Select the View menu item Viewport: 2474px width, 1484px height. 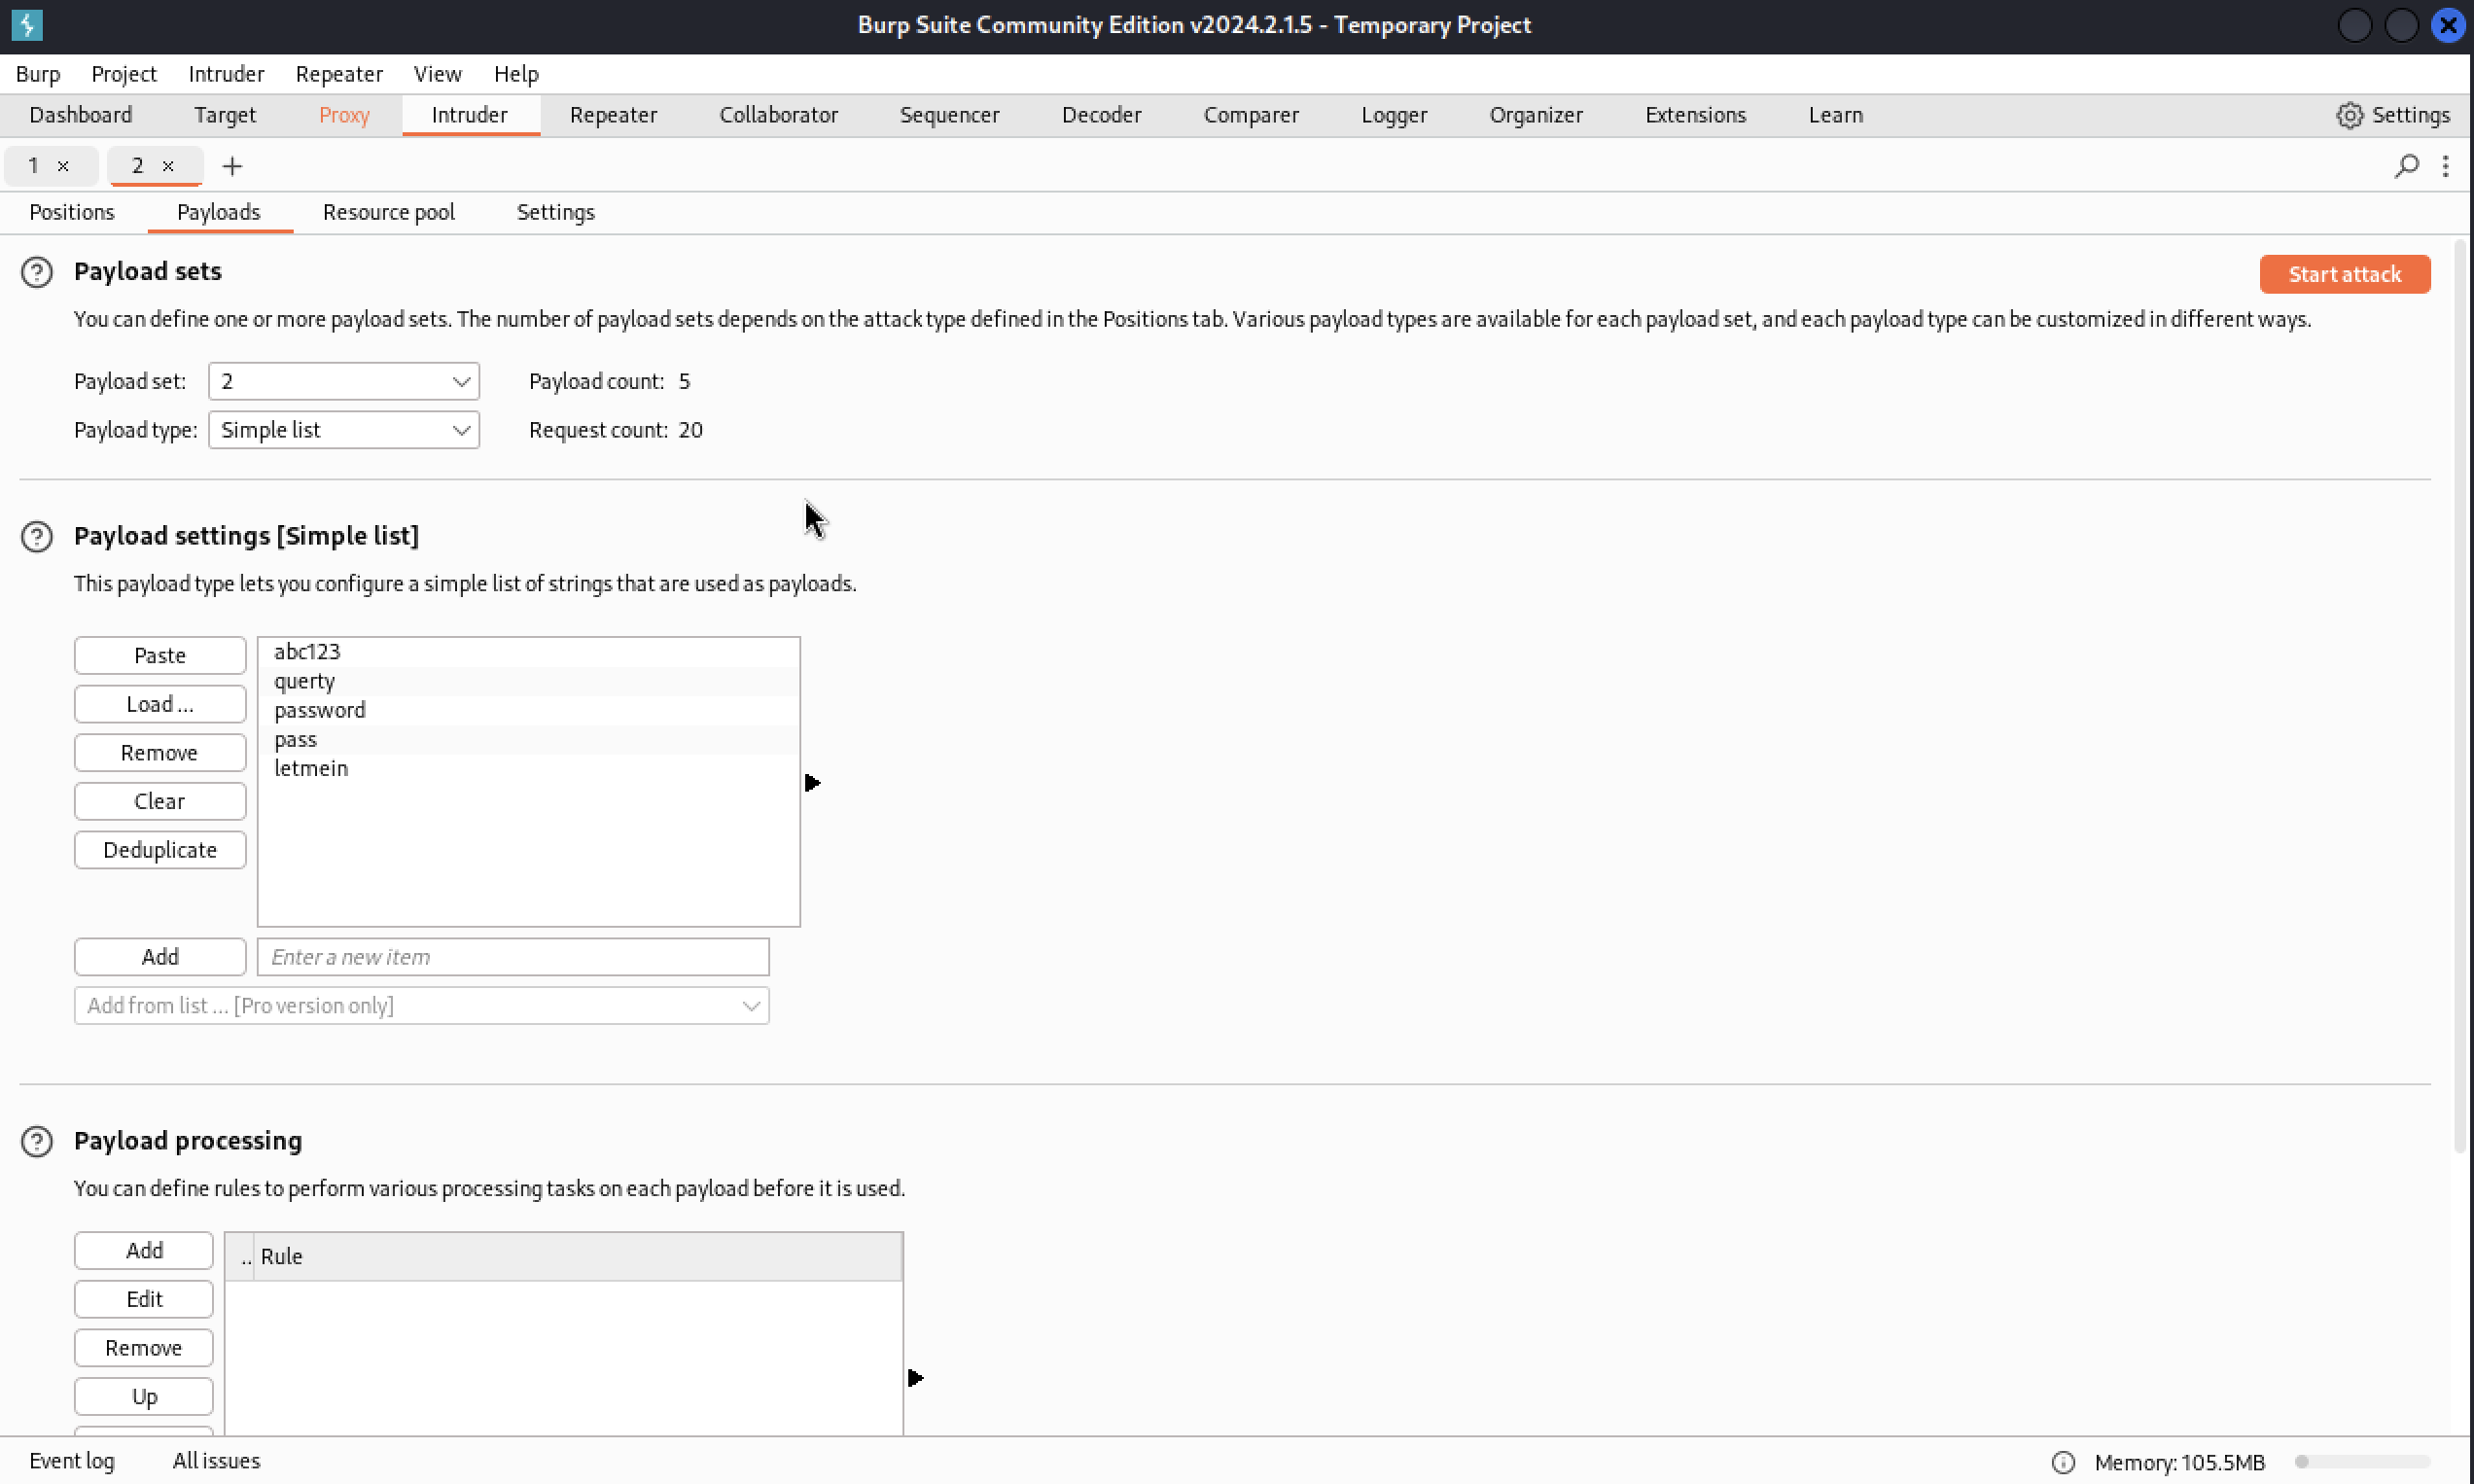[x=437, y=74]
